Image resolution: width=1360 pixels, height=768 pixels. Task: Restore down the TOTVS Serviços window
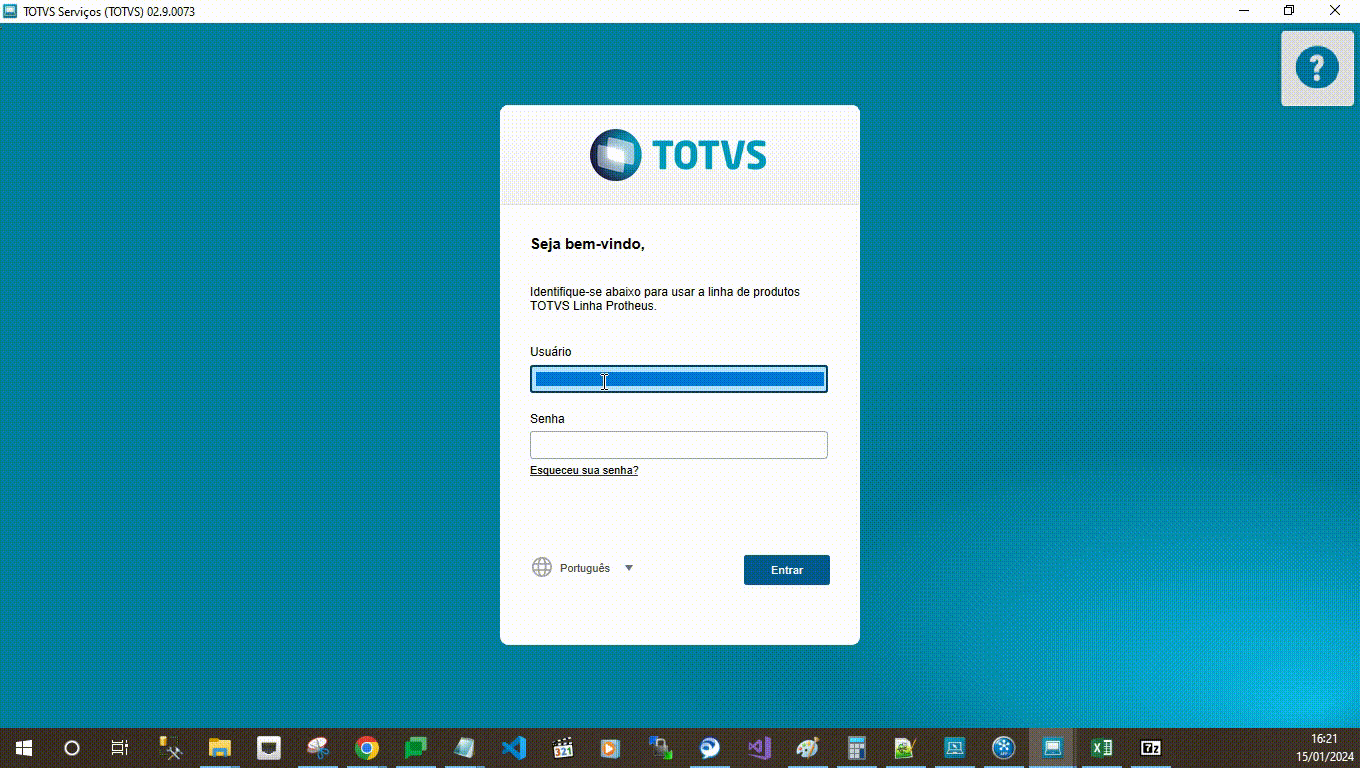(x=1290, y=11)
